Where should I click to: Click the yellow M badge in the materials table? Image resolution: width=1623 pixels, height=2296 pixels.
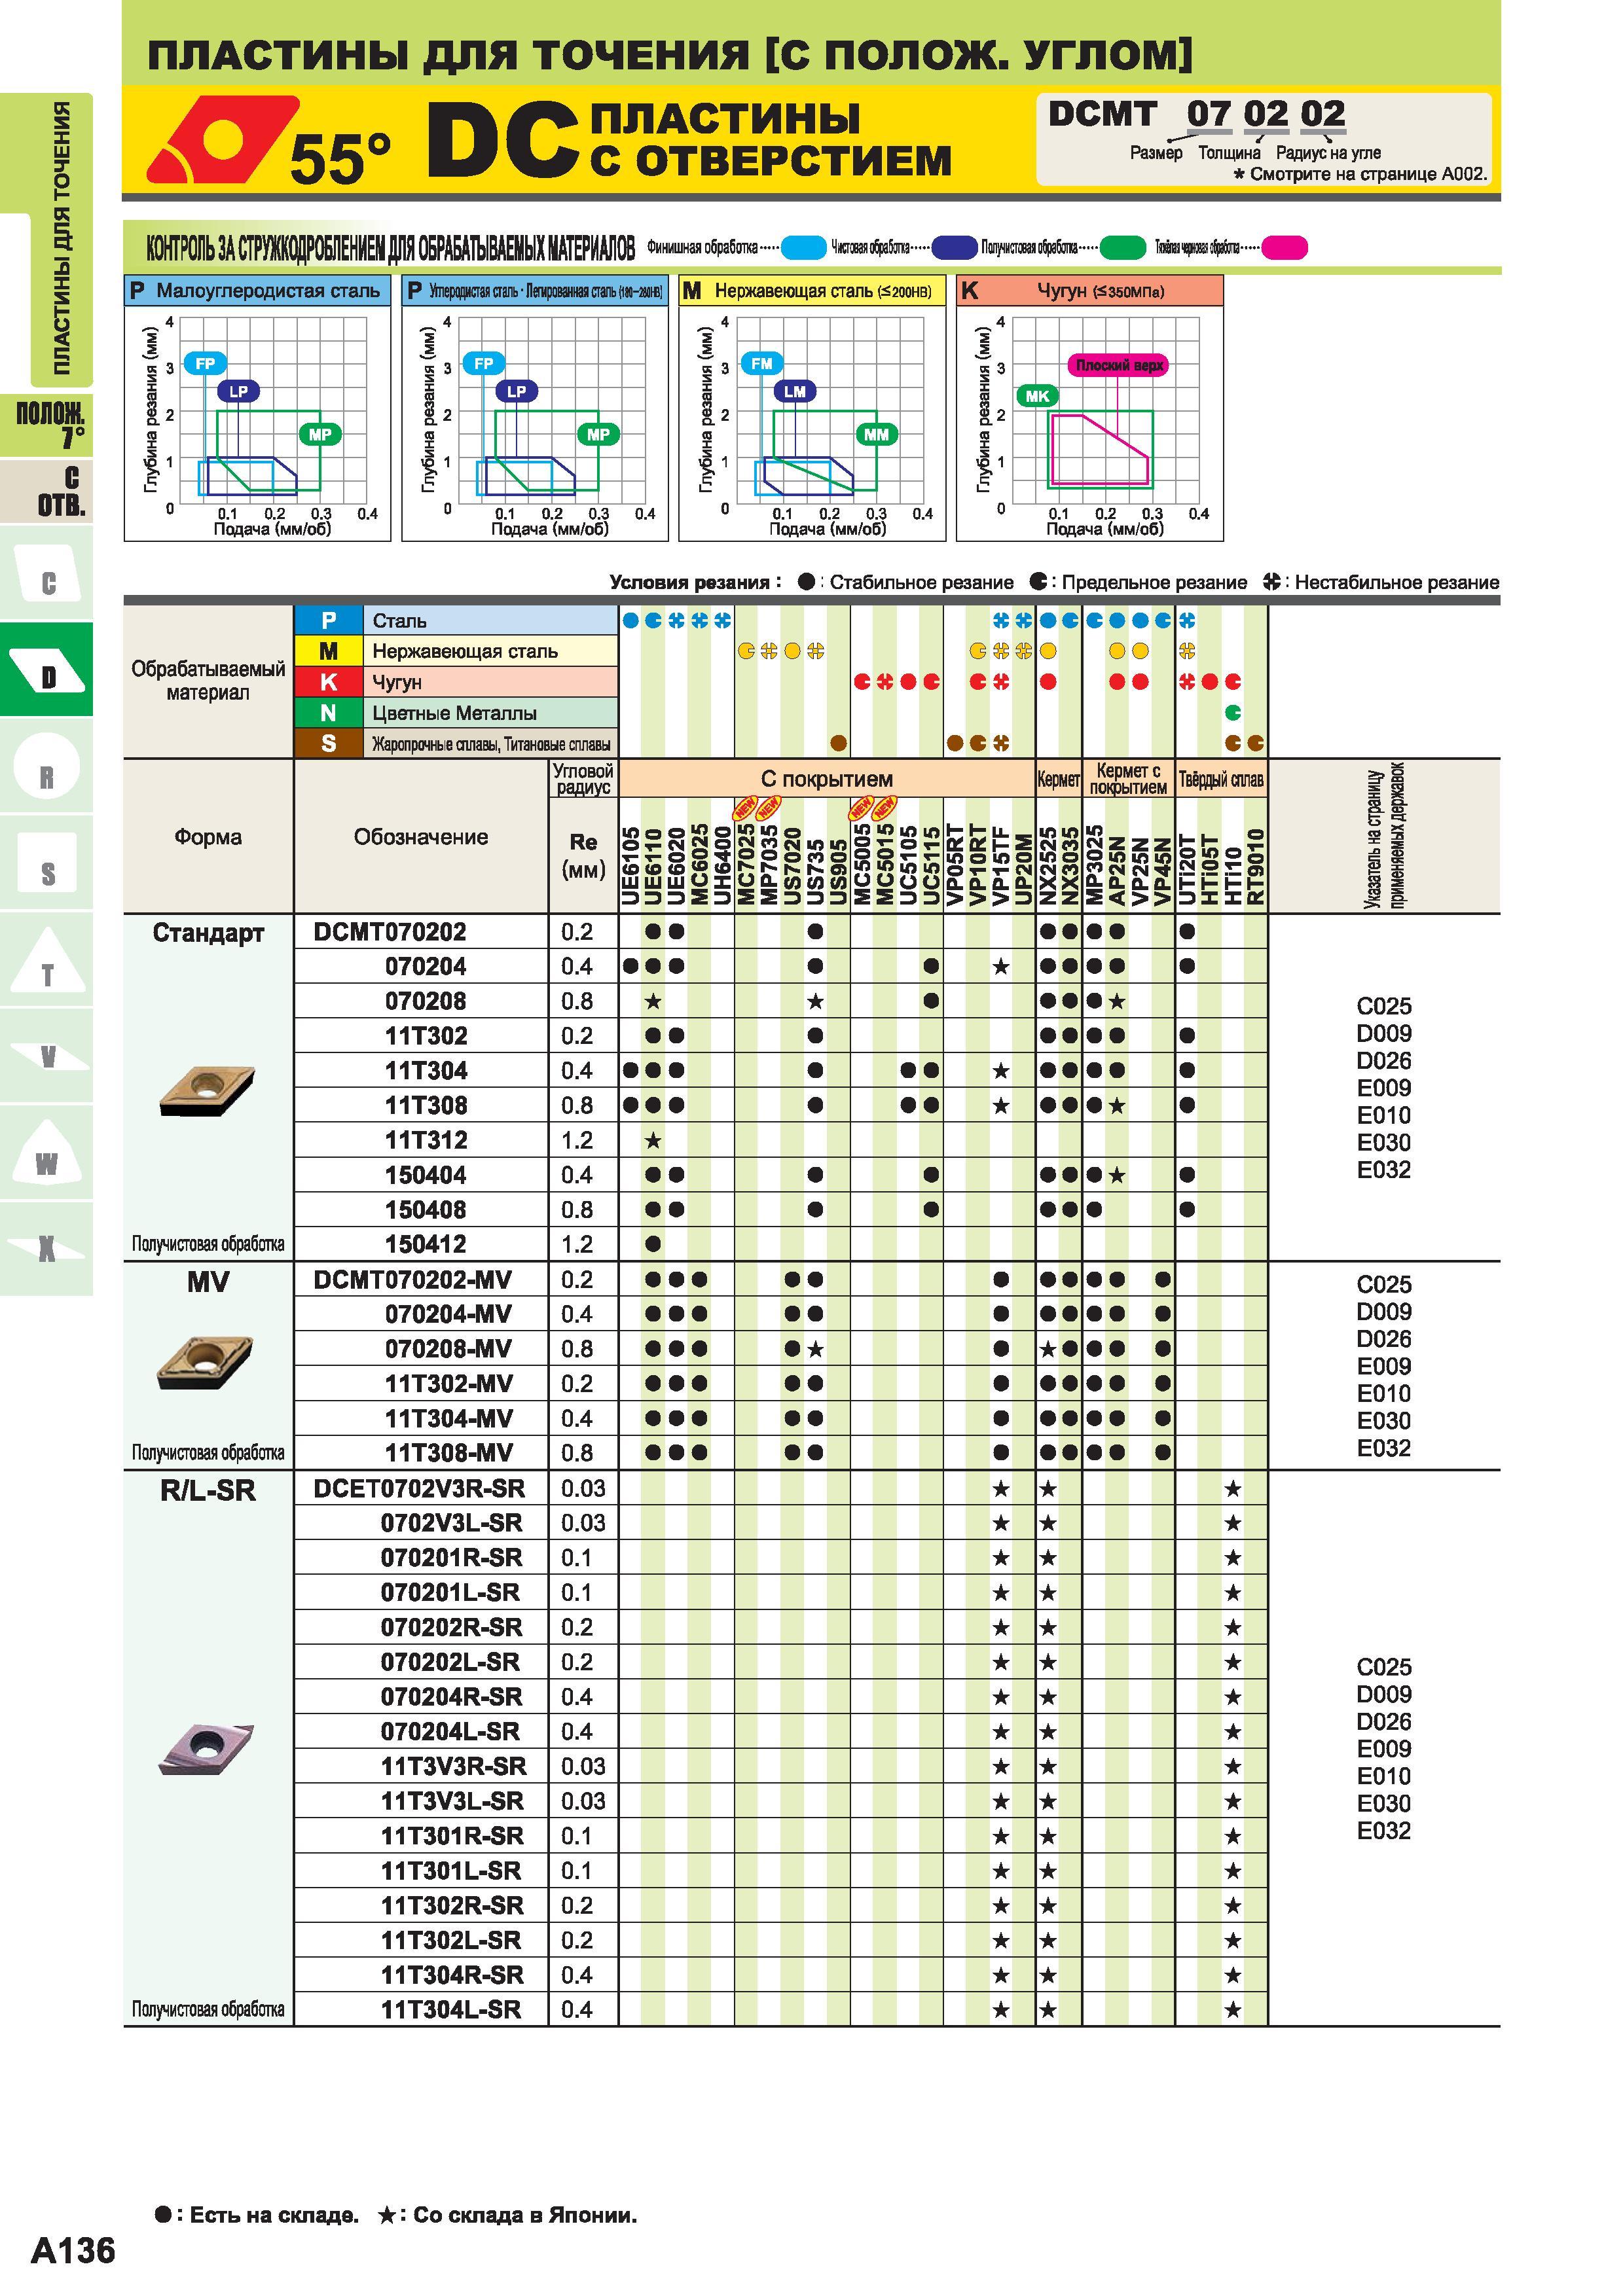tap(328, 652)
